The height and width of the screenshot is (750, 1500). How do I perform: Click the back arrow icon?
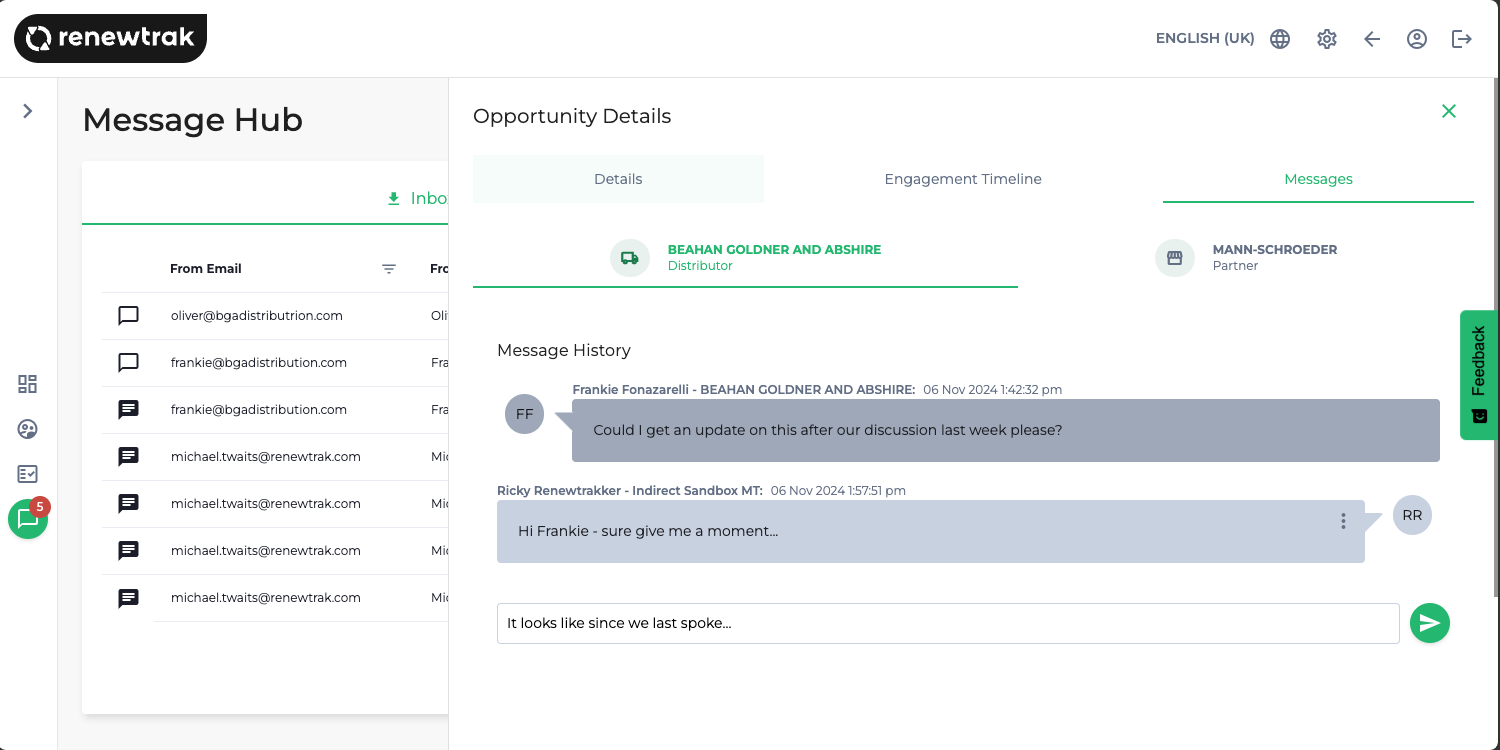pos(1372,39)
